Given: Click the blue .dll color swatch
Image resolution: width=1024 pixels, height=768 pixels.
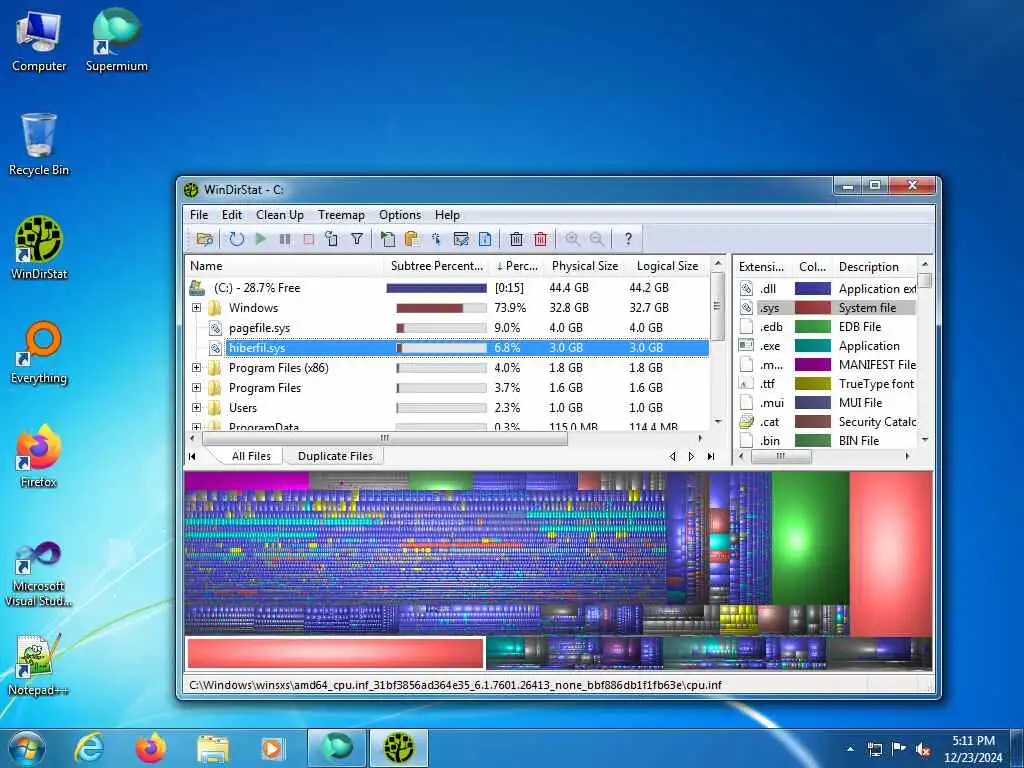Looking at the screenshot, I should pos(812,289).
